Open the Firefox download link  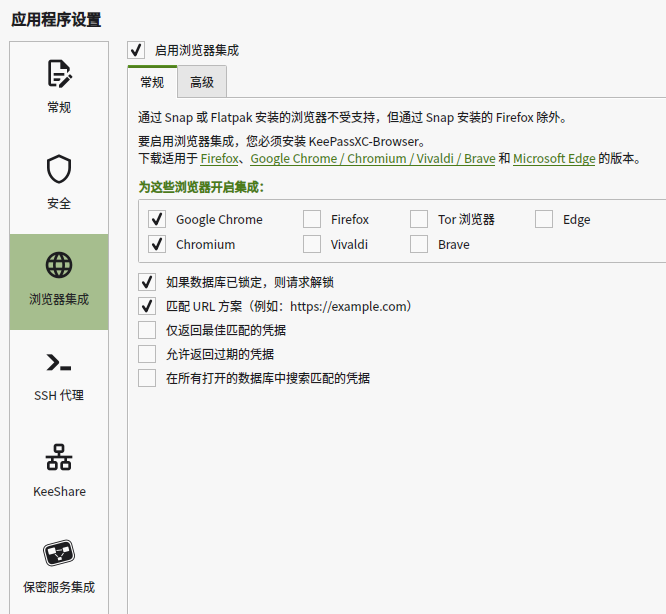coord(220,159)
